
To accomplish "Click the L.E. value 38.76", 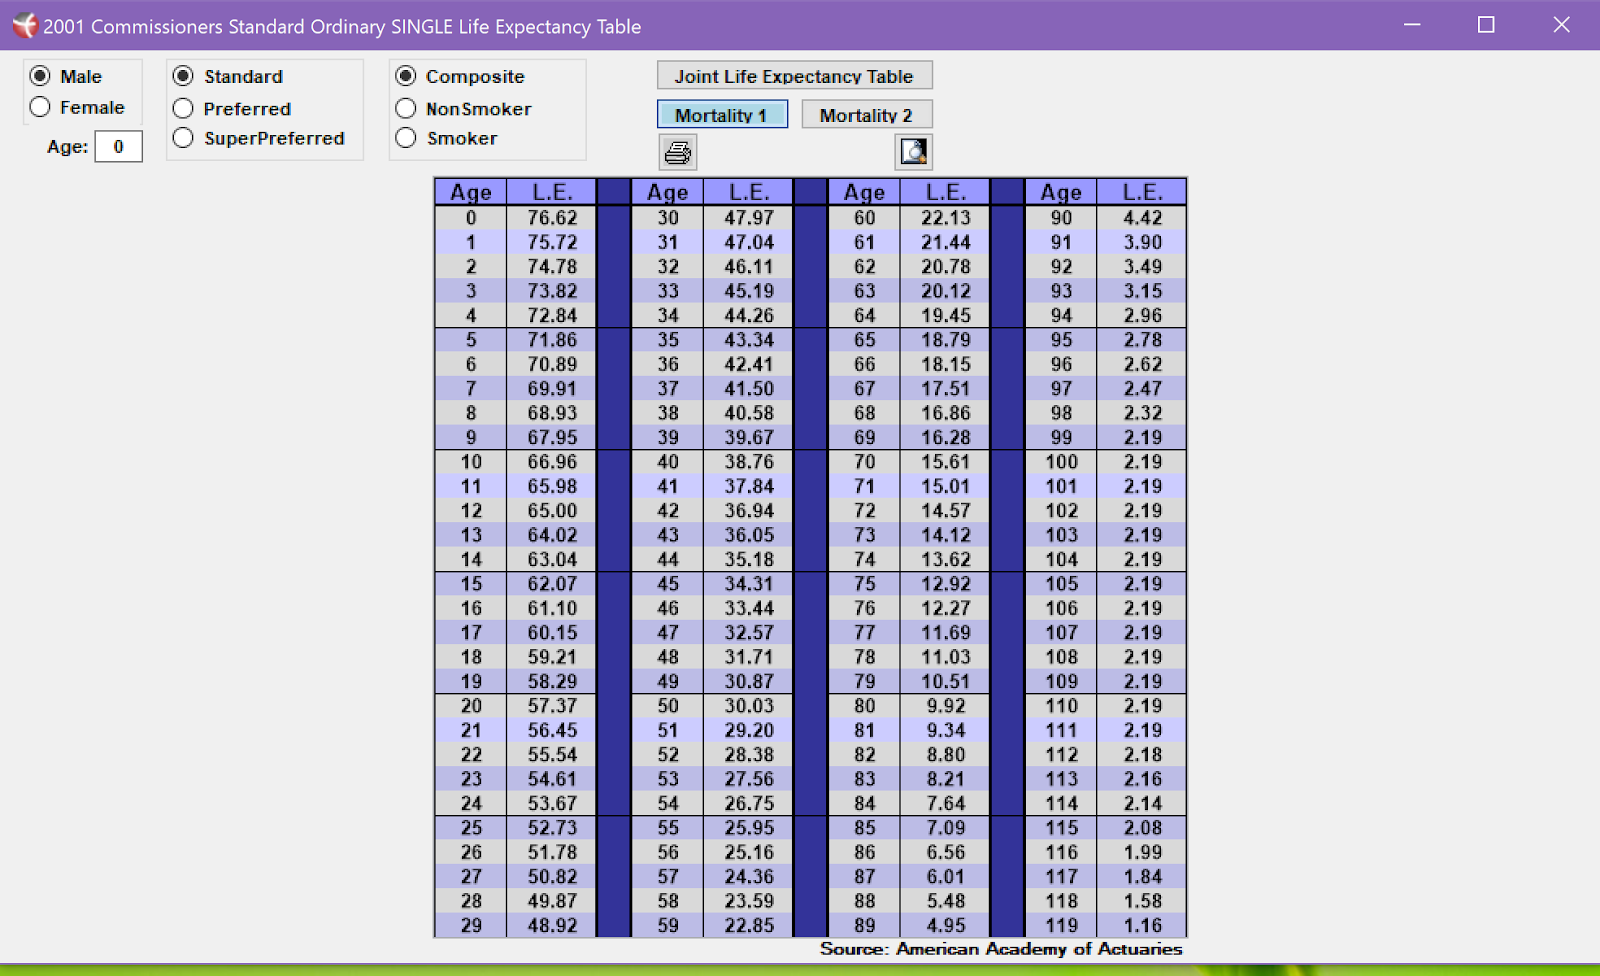I will pos(749,462).
